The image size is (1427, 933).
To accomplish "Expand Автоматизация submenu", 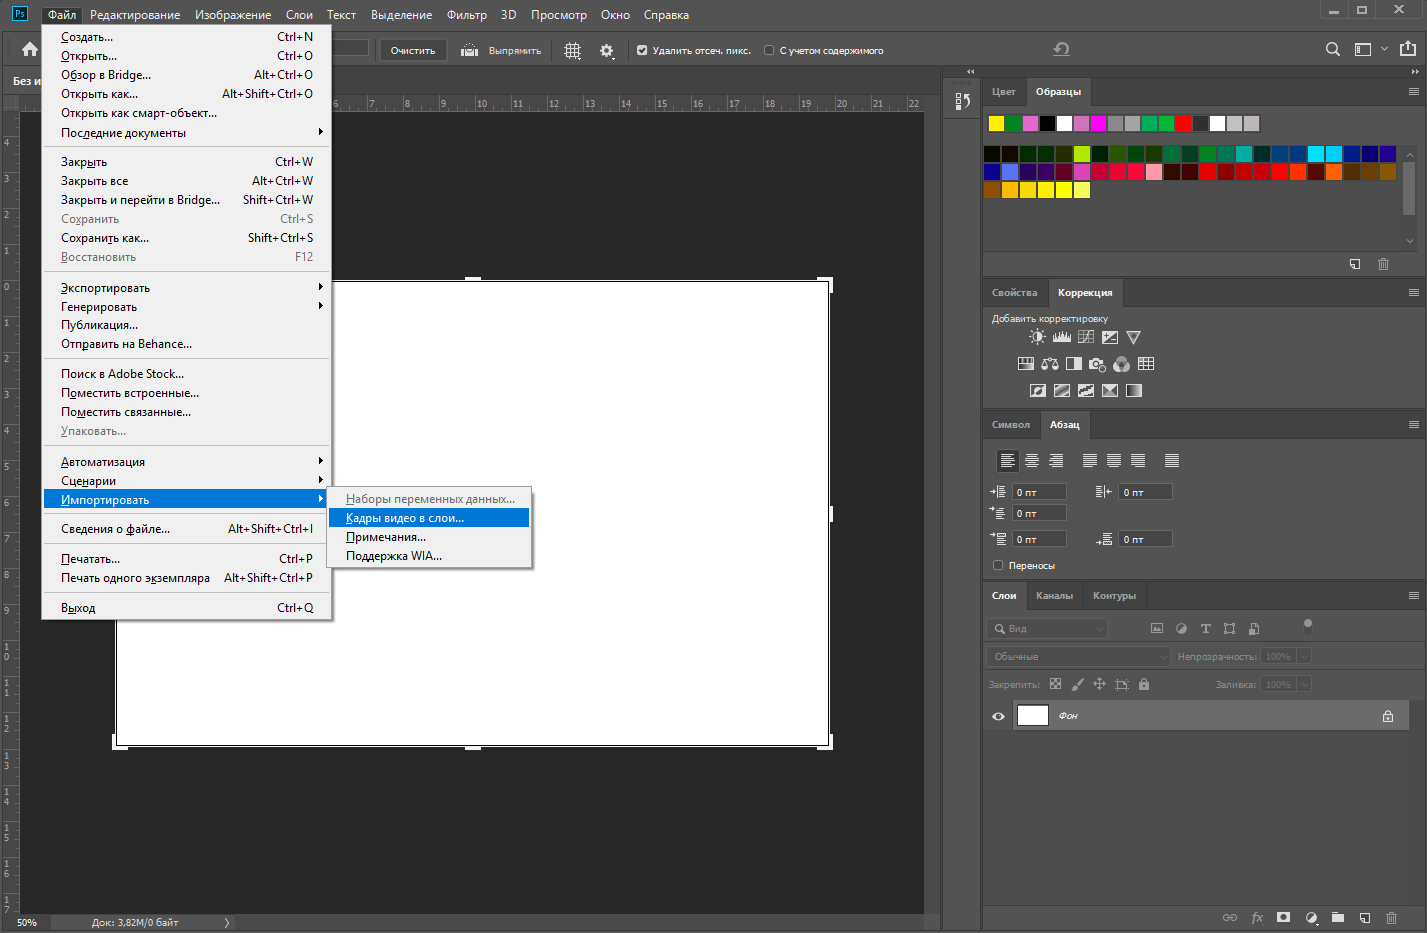I will click(x=186, y=462).
